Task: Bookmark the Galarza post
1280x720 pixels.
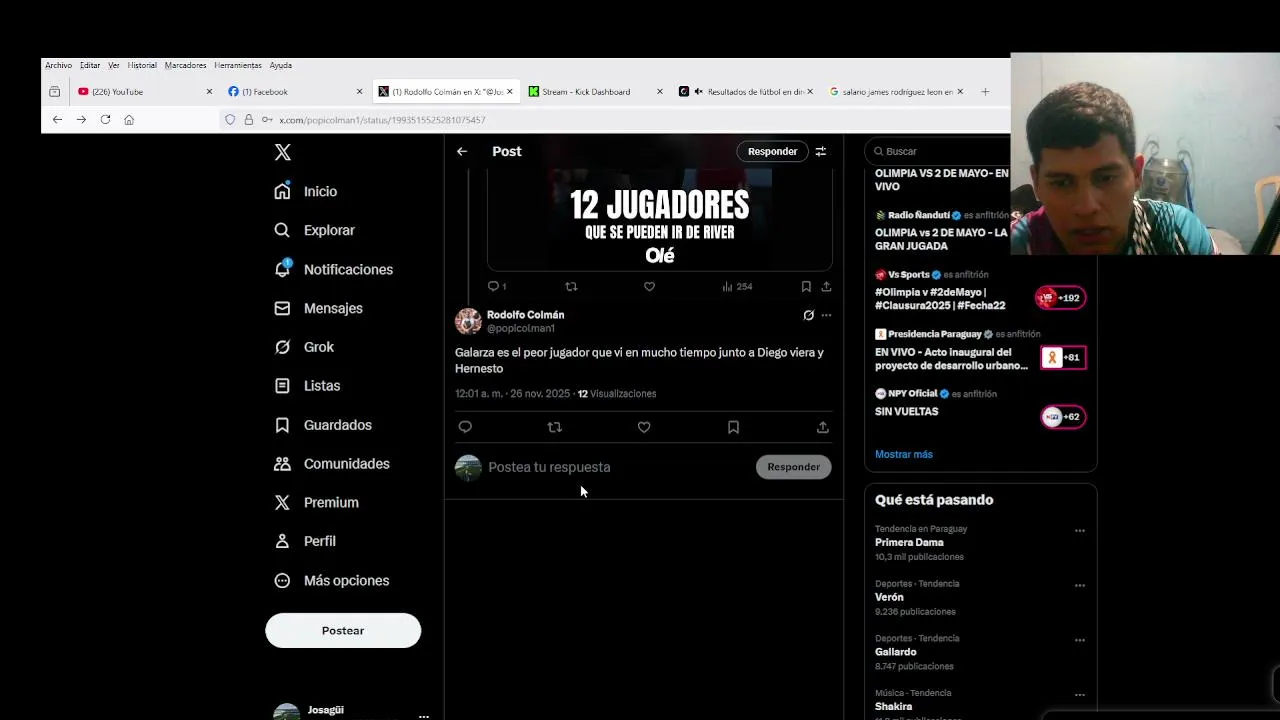Action: point(733,427)
